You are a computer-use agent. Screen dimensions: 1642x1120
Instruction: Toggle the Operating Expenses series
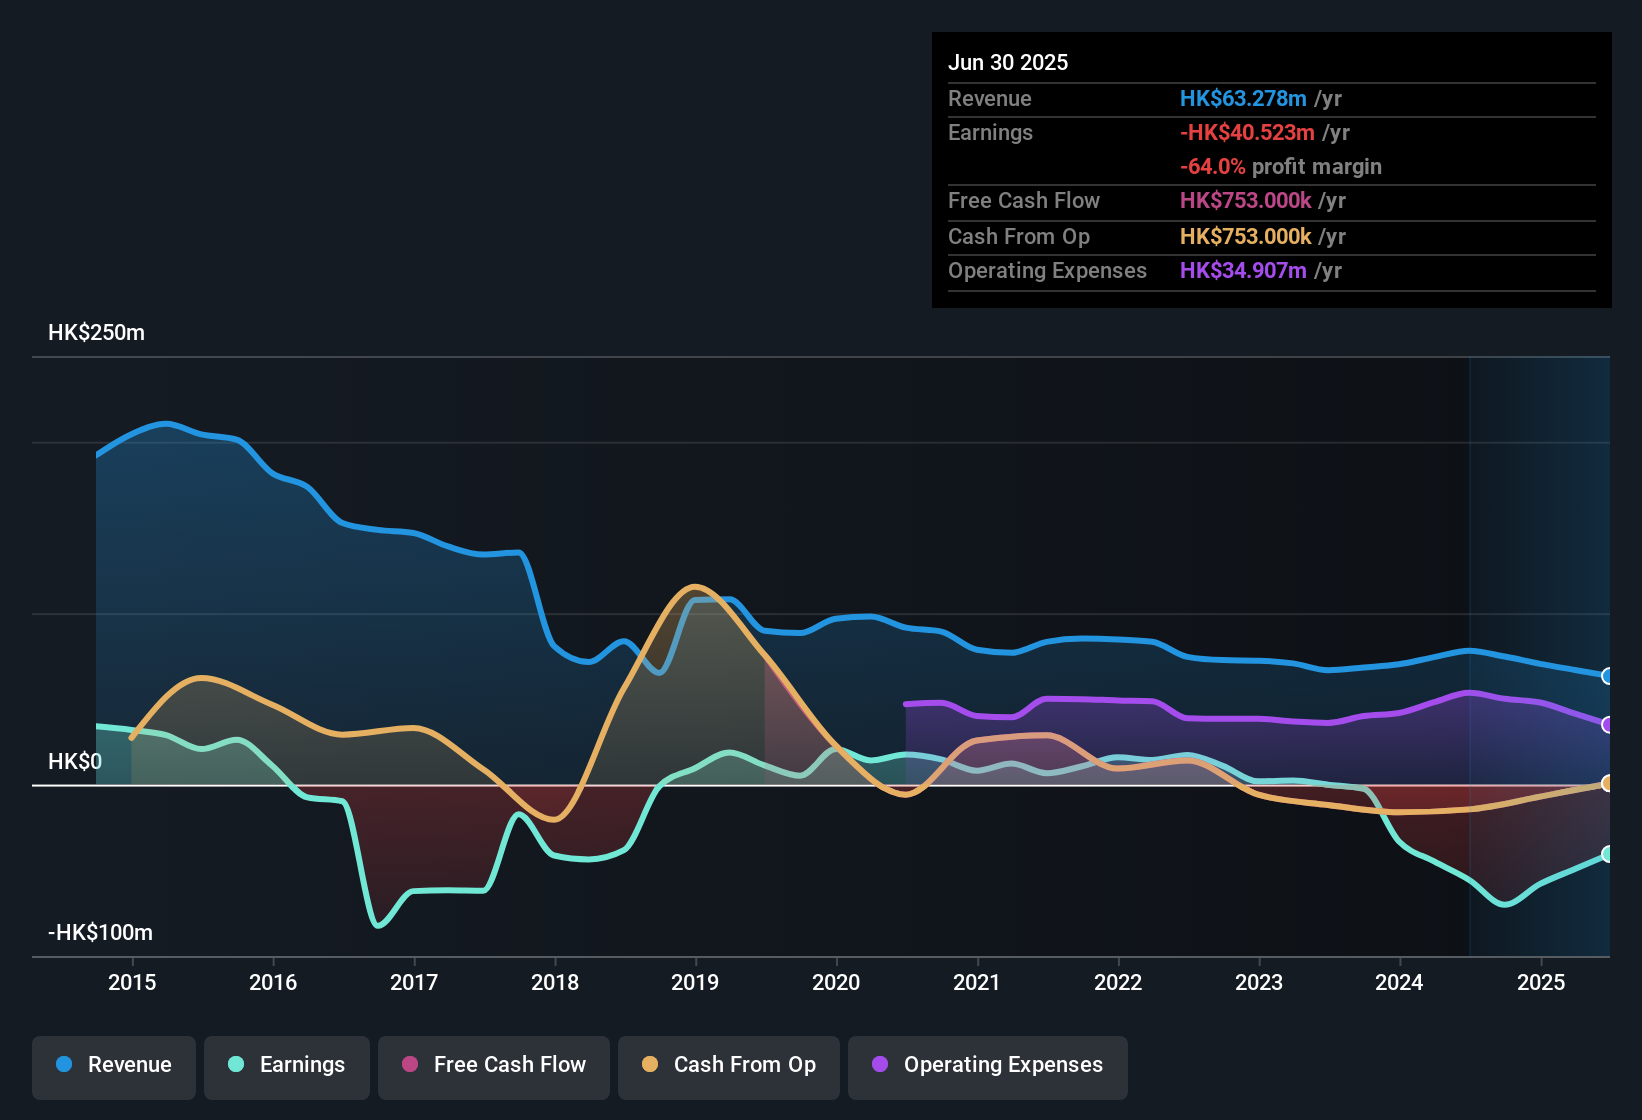pos(987,1065)
